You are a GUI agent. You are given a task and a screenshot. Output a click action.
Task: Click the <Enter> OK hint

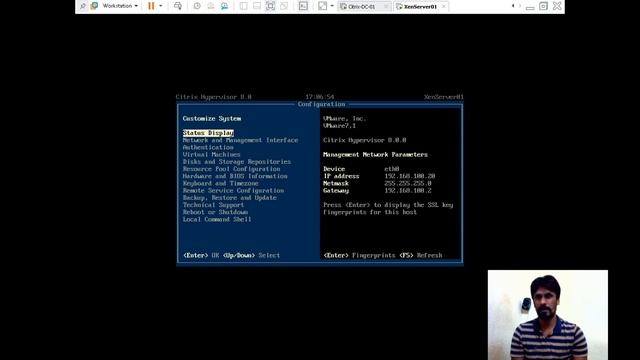(201, 255)
